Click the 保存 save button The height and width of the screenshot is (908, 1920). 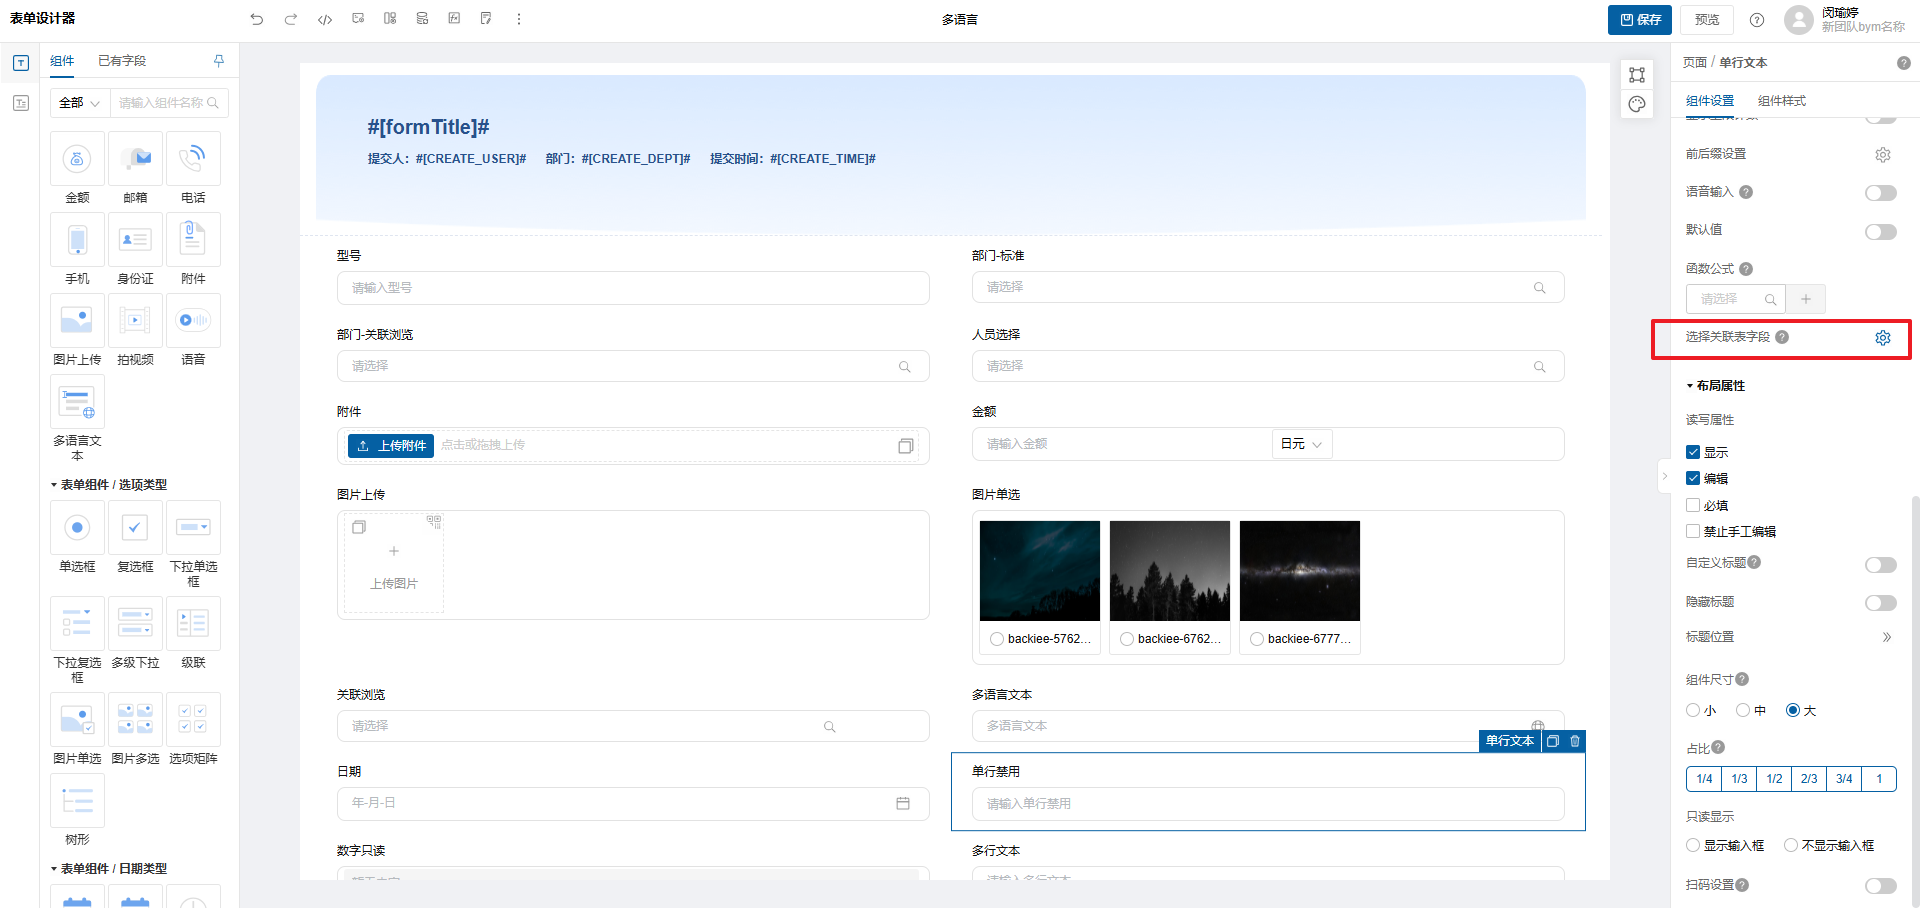click(x=1640, y=20)
